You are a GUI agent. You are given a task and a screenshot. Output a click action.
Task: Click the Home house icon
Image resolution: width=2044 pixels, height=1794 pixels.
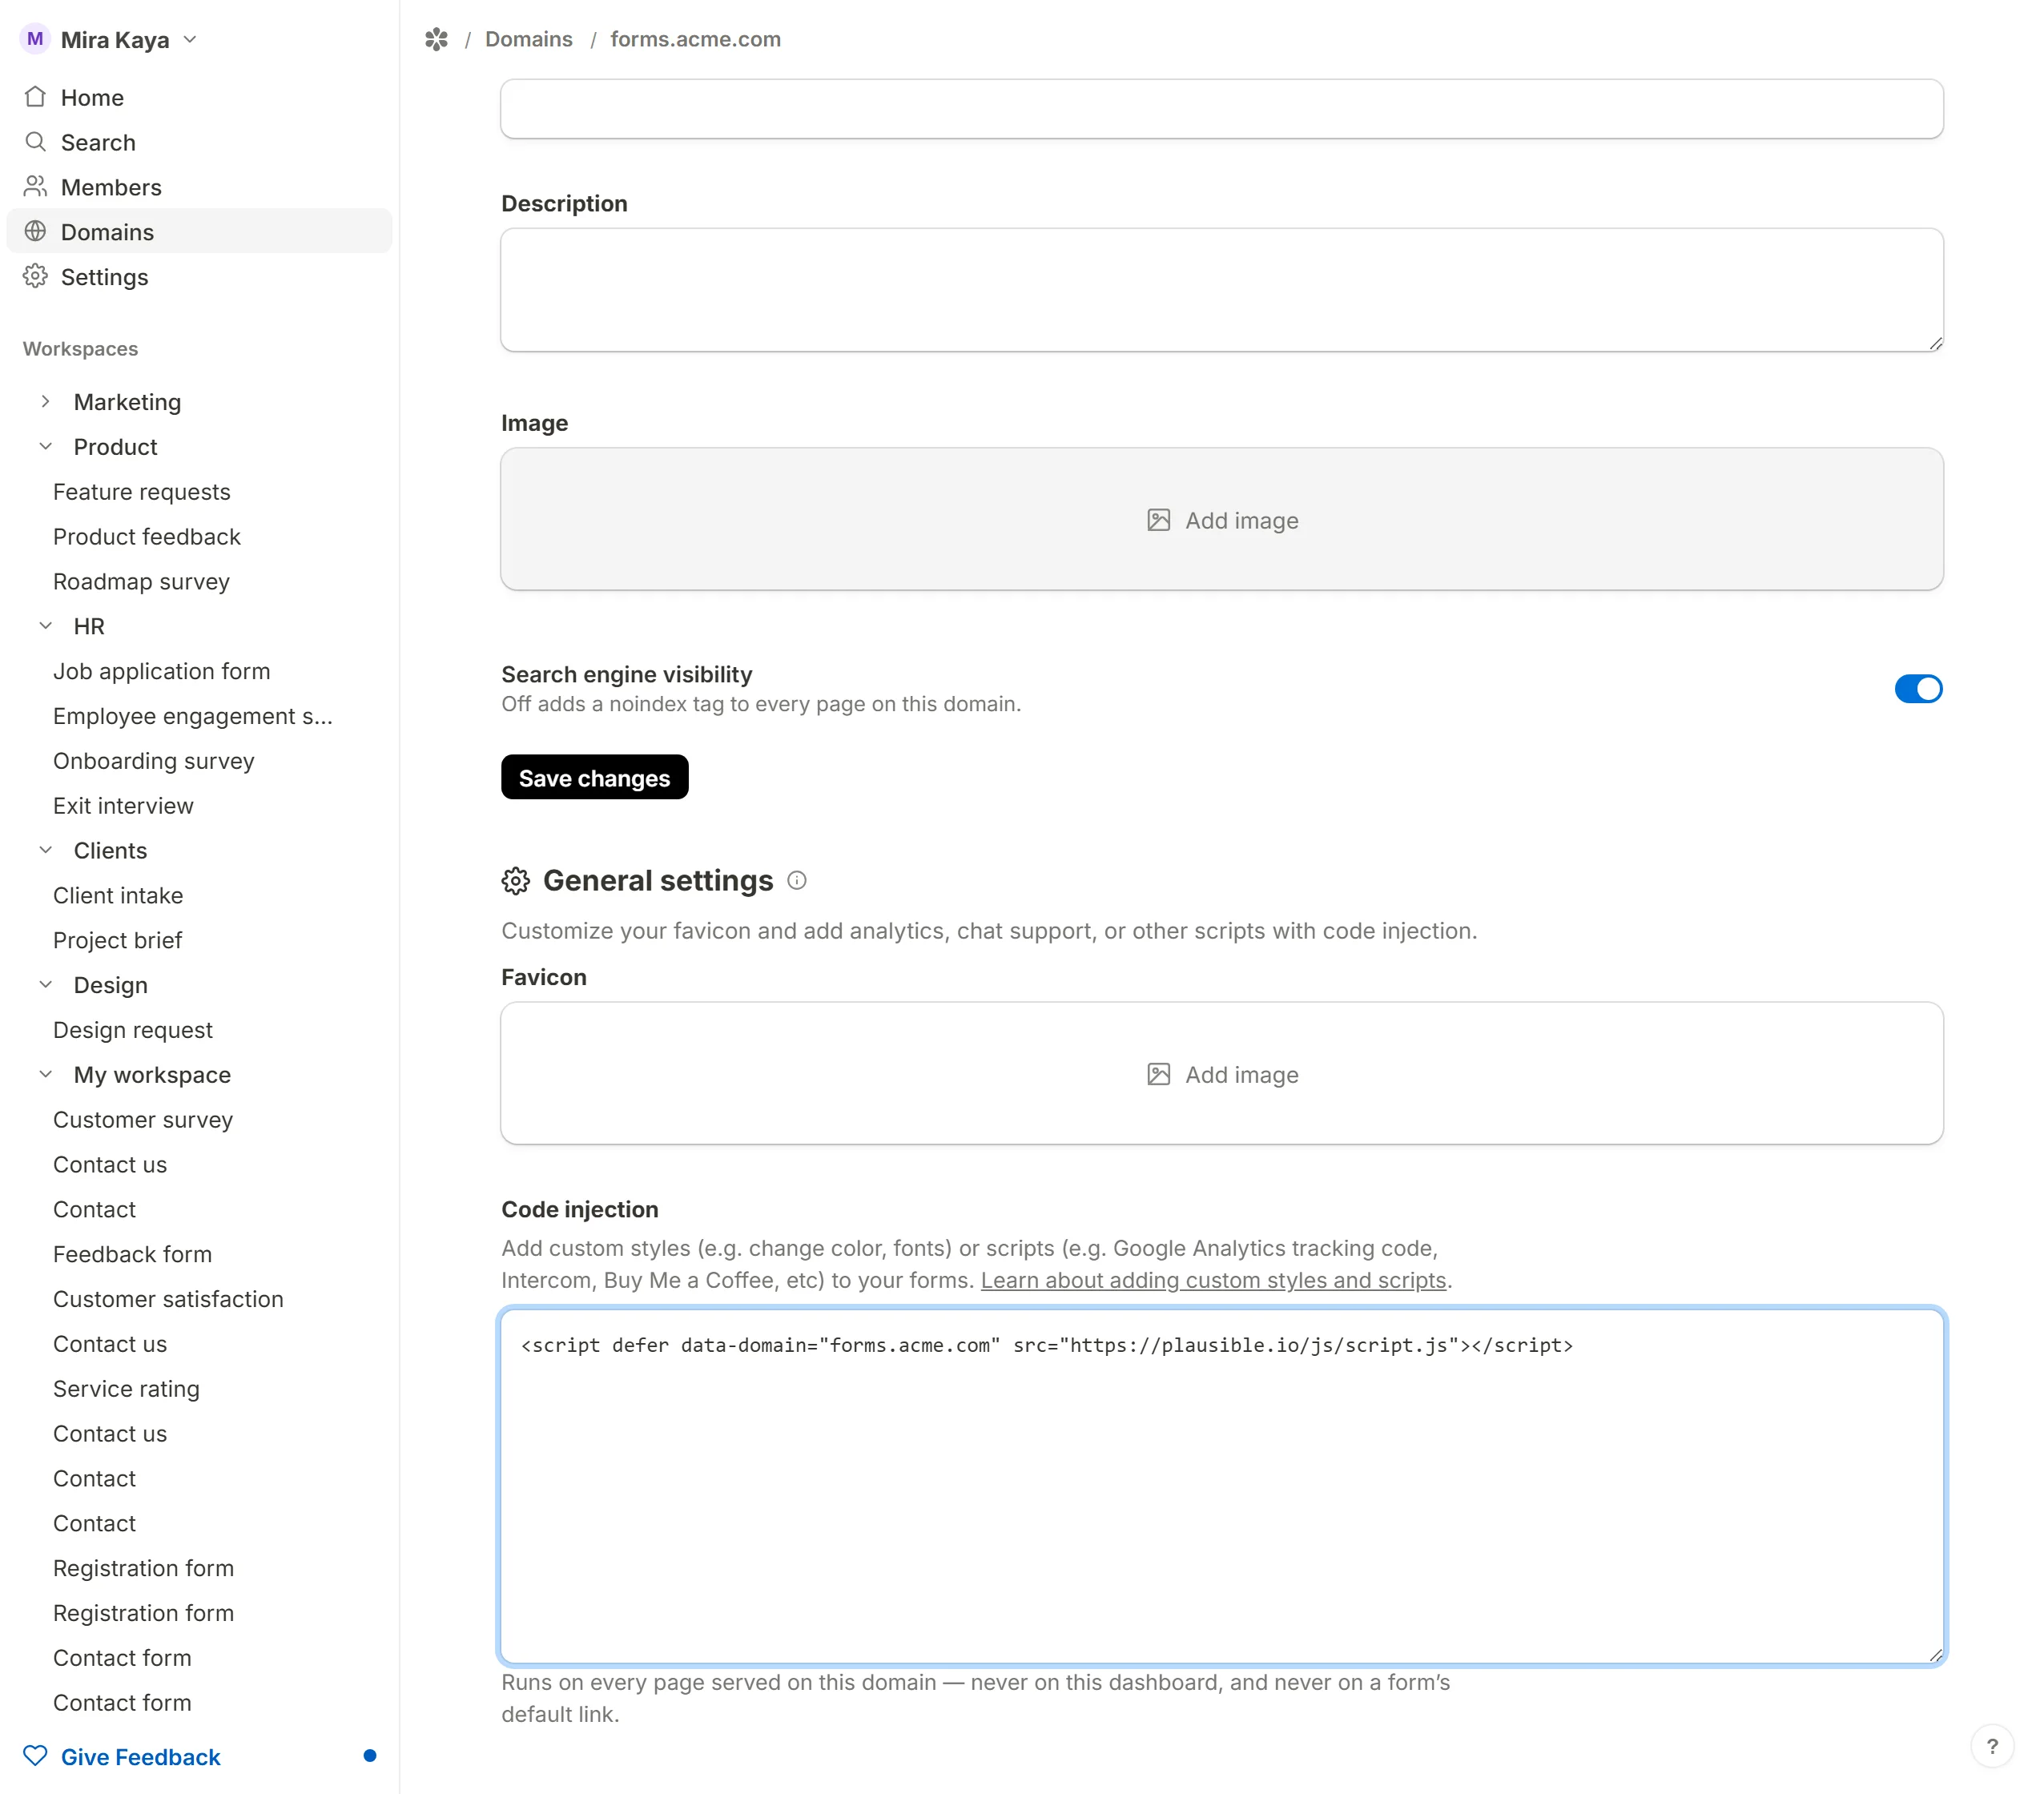35,97
